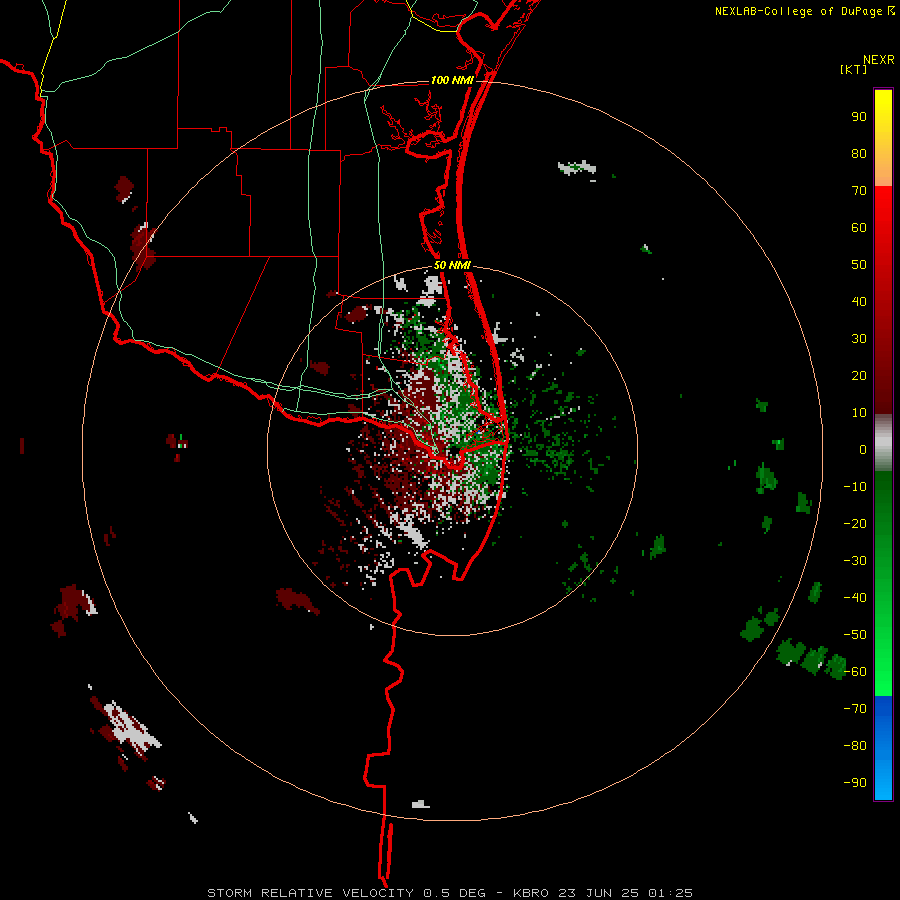Click the "23 JUN 25" date in the caption
Screen dimensions: 900x900
point(598,893)
